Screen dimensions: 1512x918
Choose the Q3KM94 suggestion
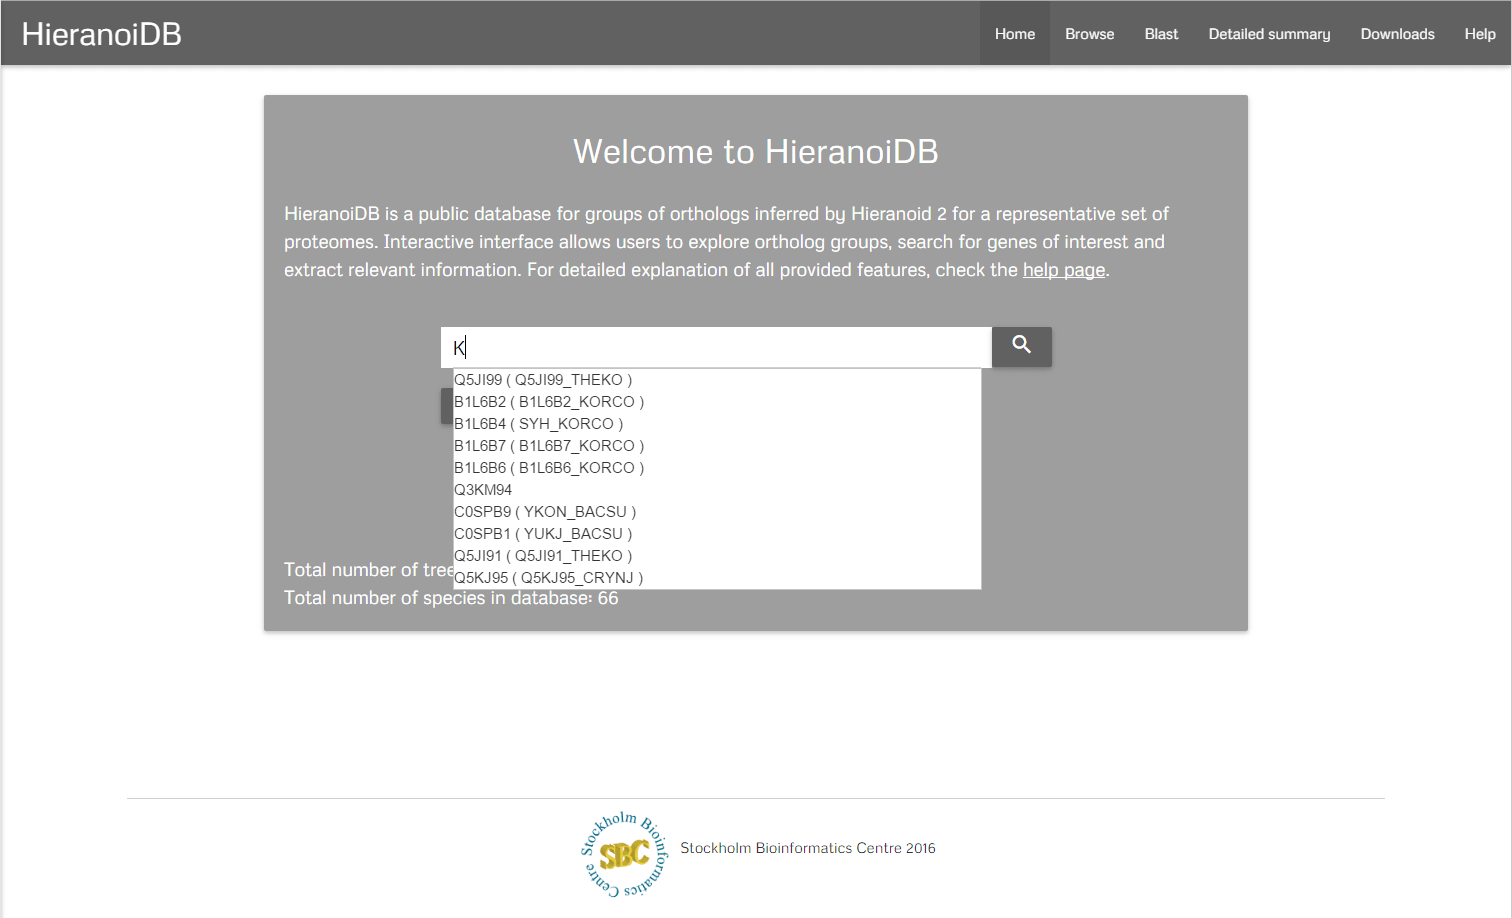coord(717,490)
